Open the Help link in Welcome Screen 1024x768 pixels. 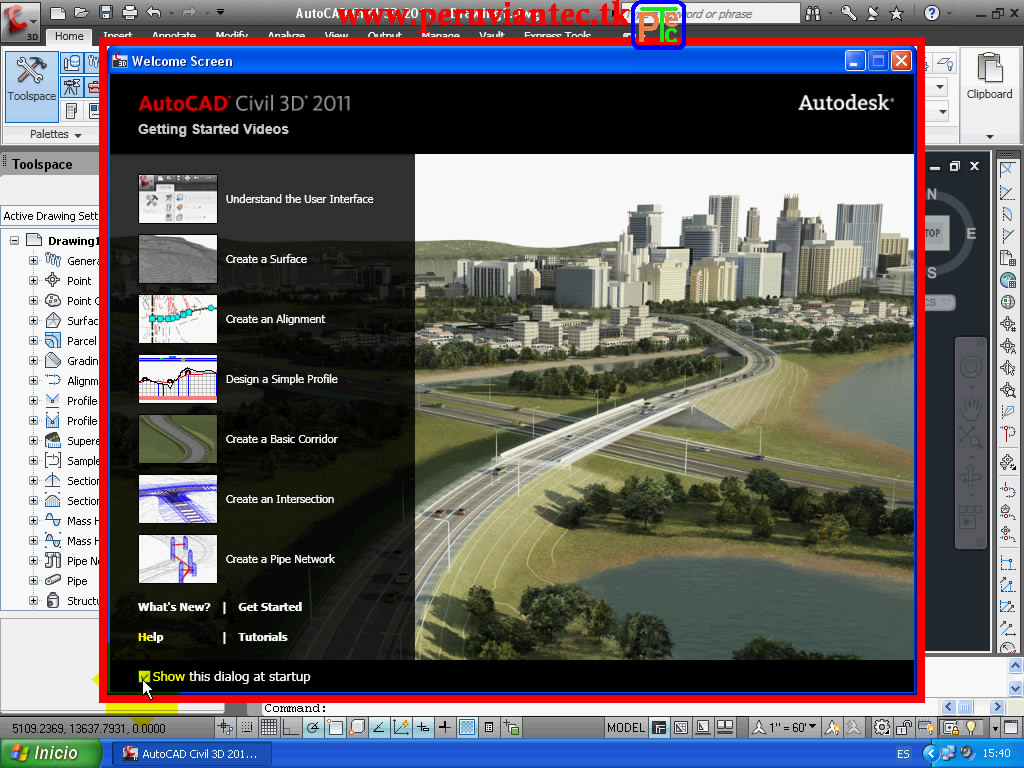(150, 637)
